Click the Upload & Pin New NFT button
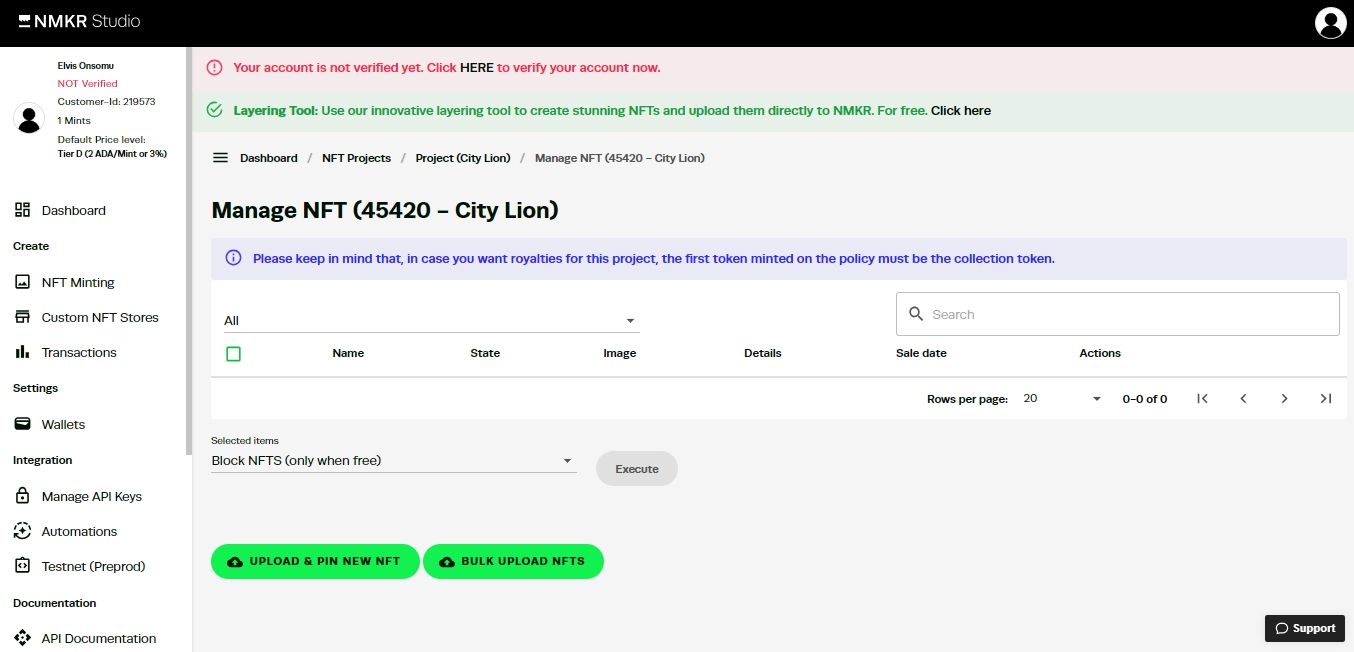Image resolution: width=1354 pixels, height=652 pixels. 315,561
